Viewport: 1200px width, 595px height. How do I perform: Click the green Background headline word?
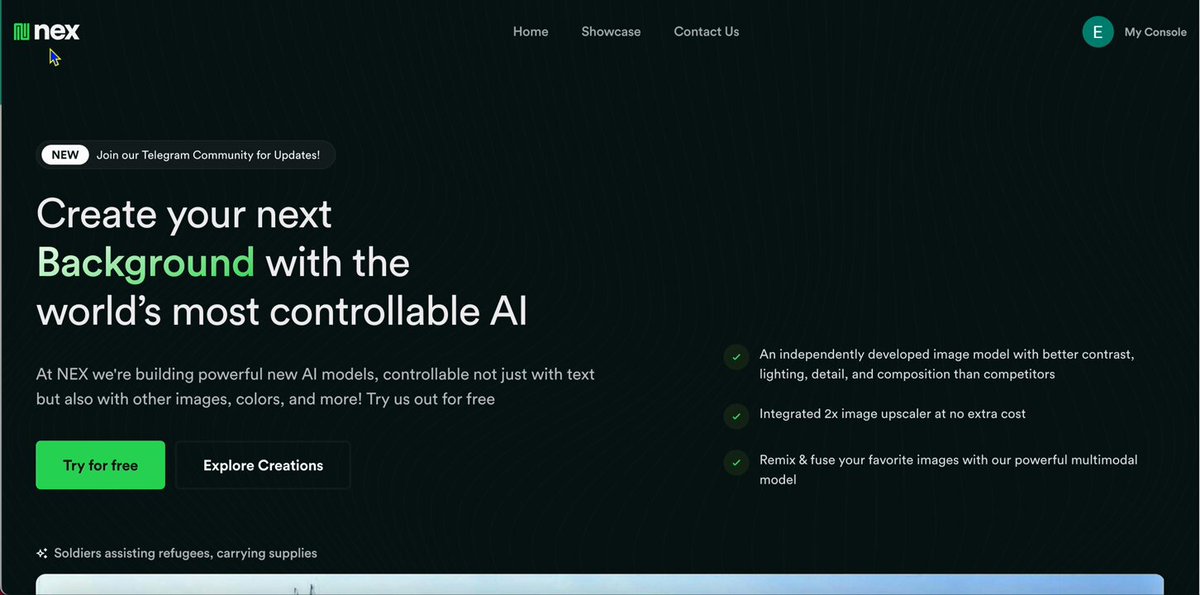146,263
